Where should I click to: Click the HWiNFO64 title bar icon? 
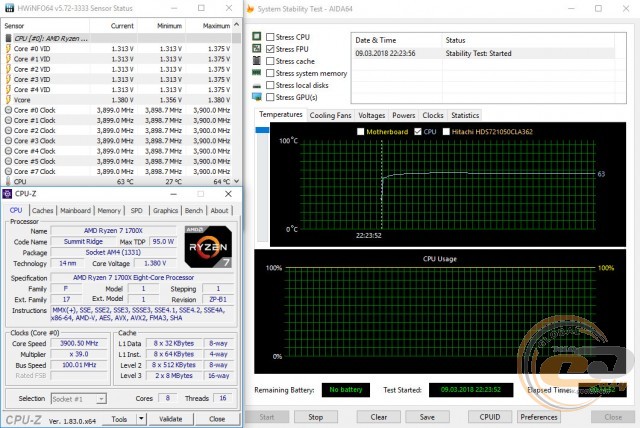pyautogui.click(x=9, y=8)
